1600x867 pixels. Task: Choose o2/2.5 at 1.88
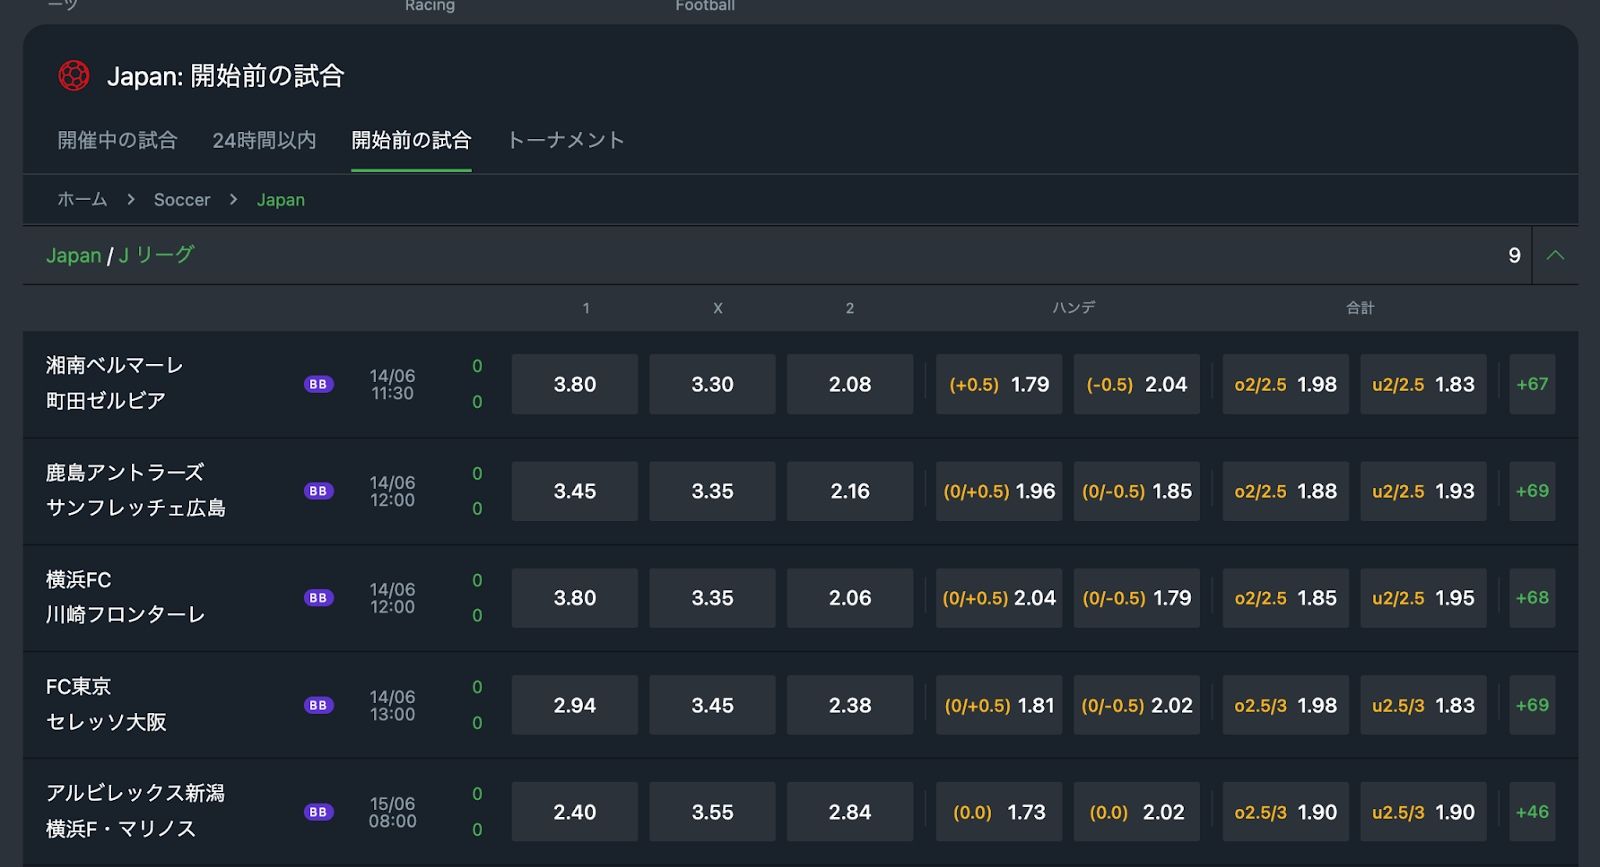pyautogui.click(x=1286, y=491)
